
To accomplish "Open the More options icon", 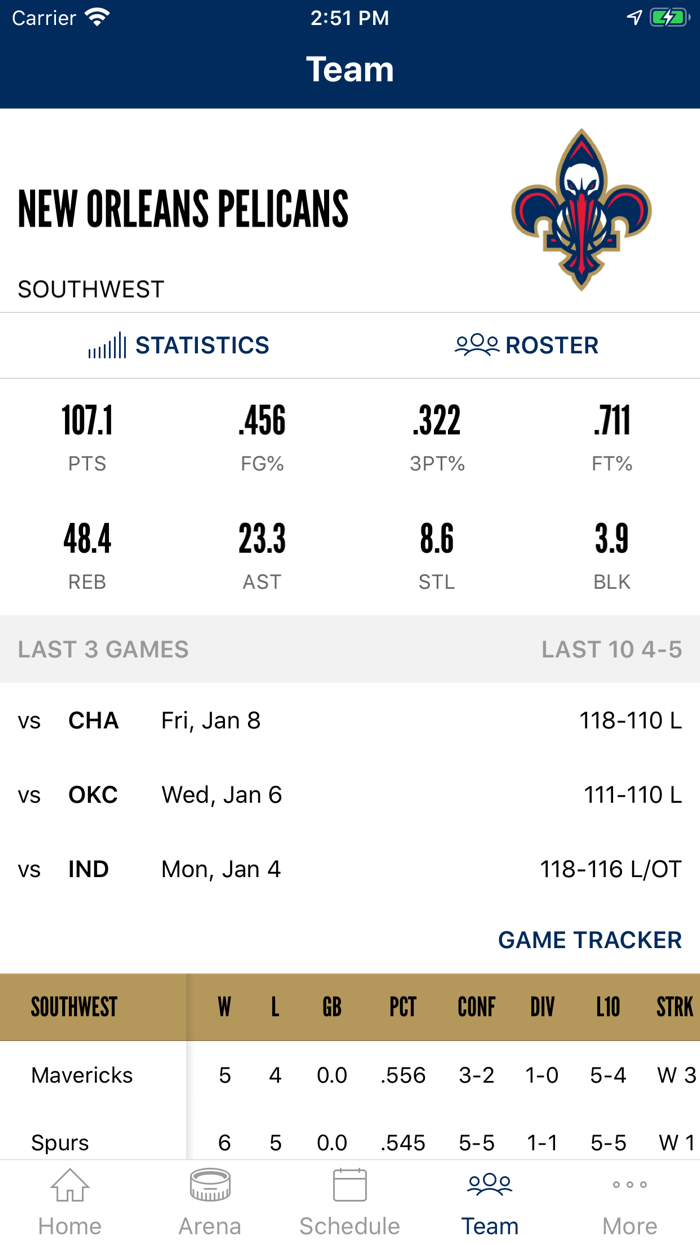I will pyautogui.click(x=629, y=1184).
